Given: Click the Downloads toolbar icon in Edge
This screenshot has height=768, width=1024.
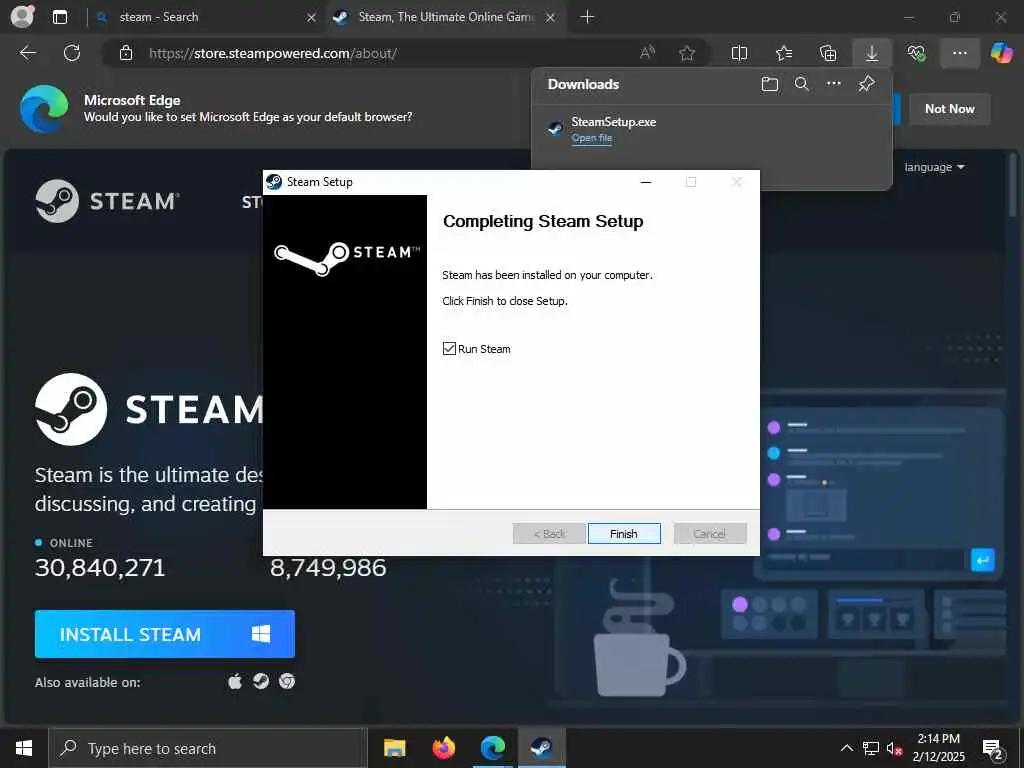Looking at the screenshot, I should tap(872, 53).
